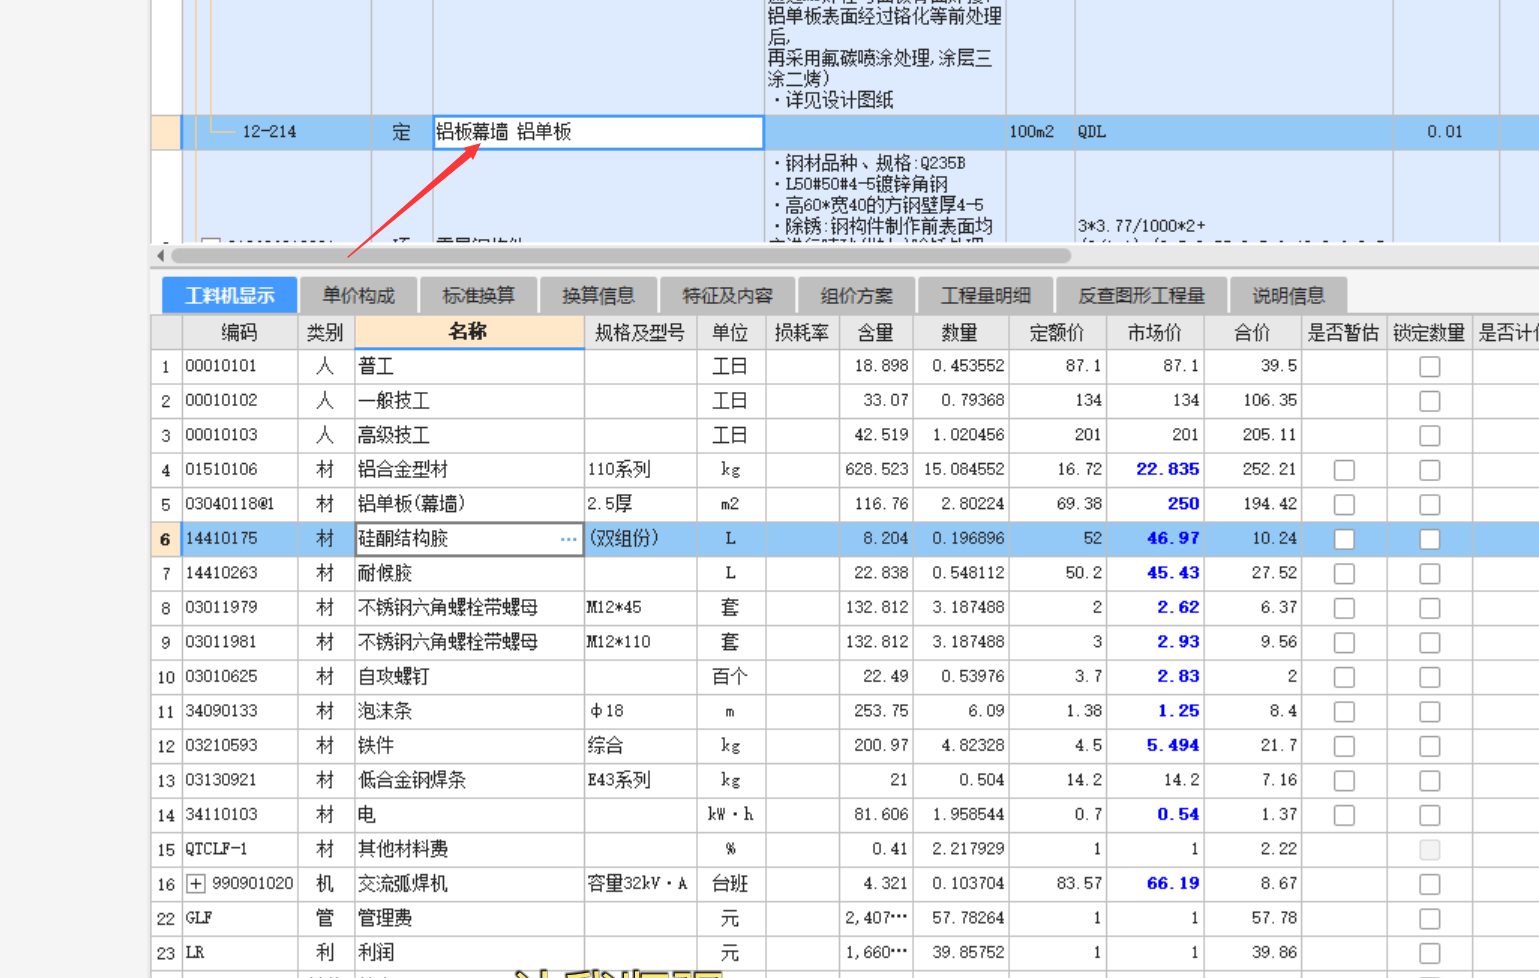Select the 低合金钢焊条 name cell
This screenshot has width=1539, height=978.
pos(469,780)
